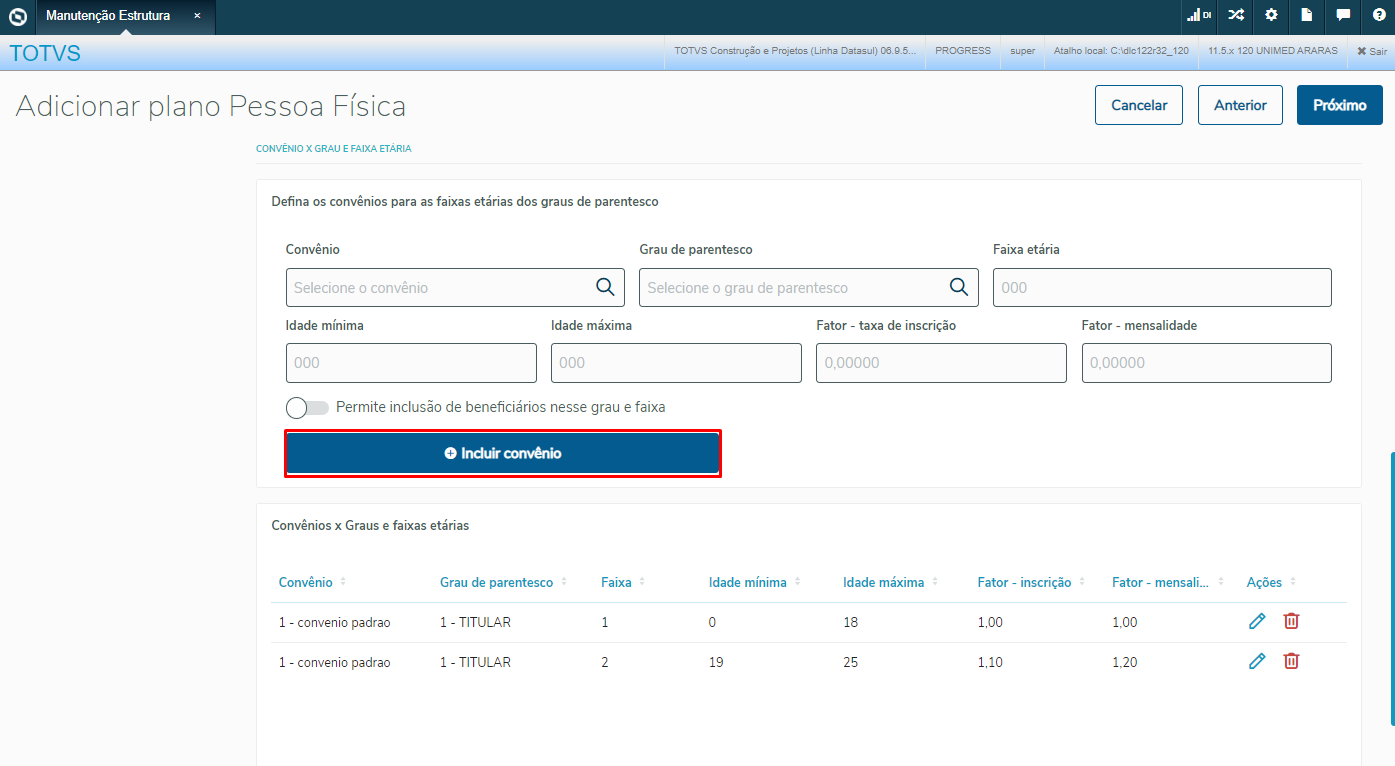Click Idade máxima value 18
Screen dimensions: 1395x766
(x=850, y=622)
